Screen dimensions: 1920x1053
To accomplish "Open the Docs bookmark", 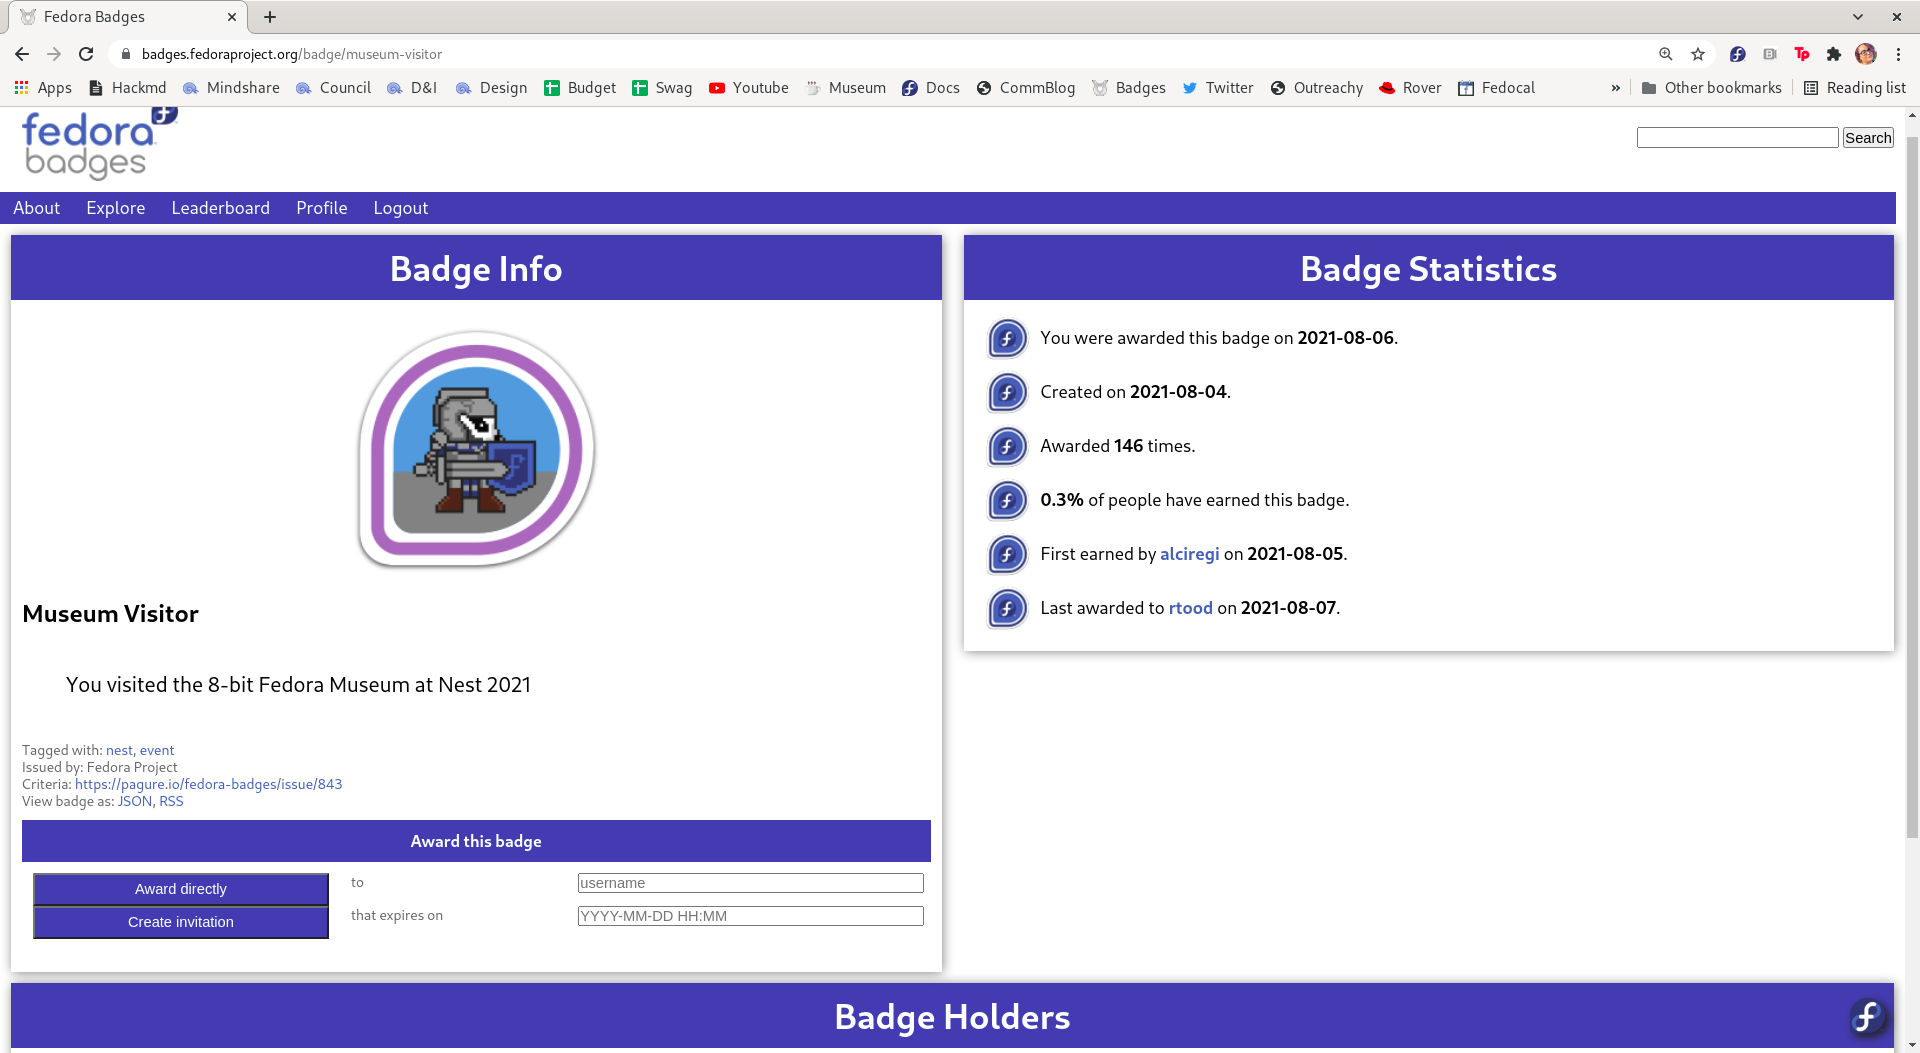I will [931, 88].
